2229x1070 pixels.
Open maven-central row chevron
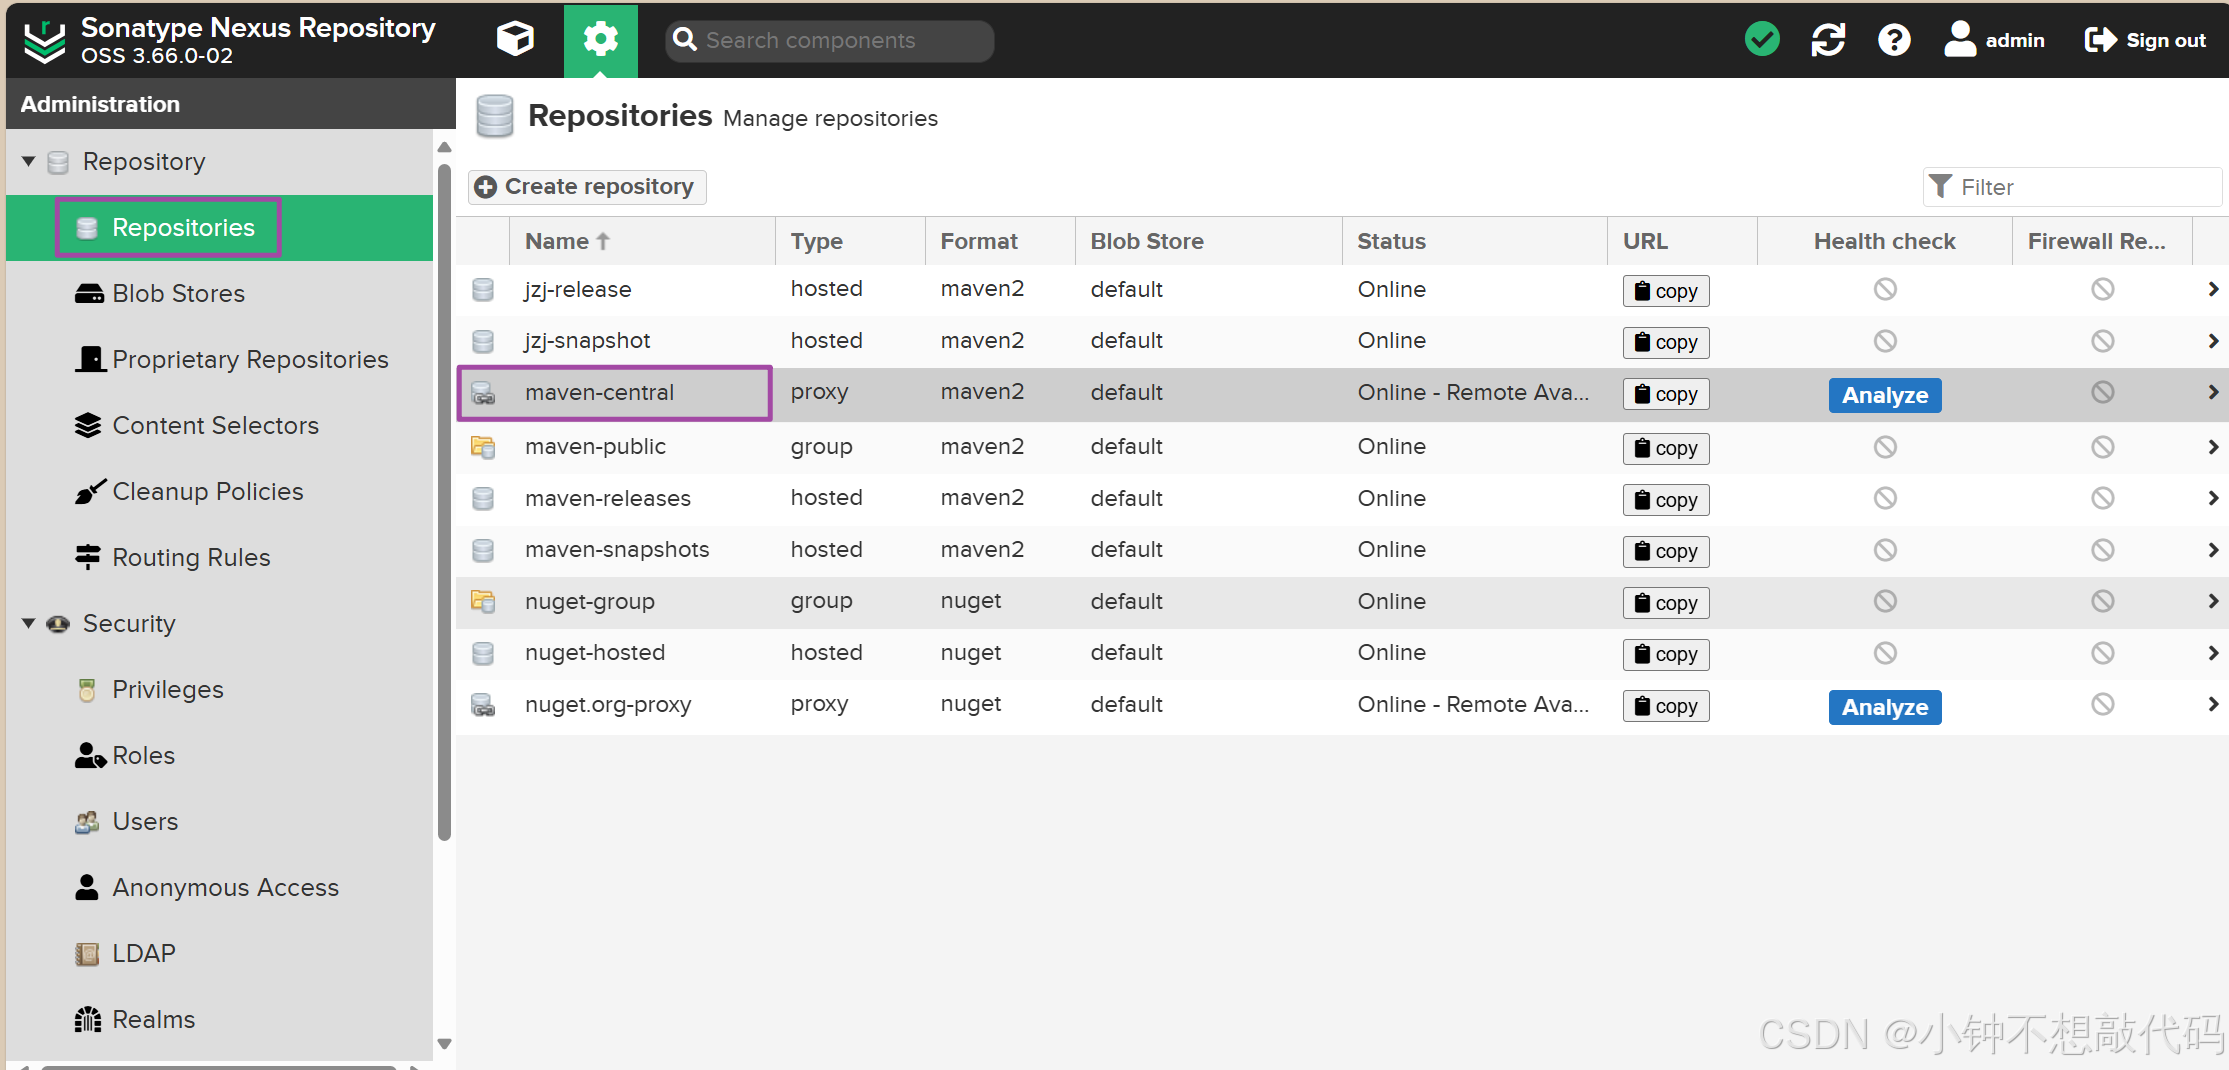click(x=2213, y=392)
